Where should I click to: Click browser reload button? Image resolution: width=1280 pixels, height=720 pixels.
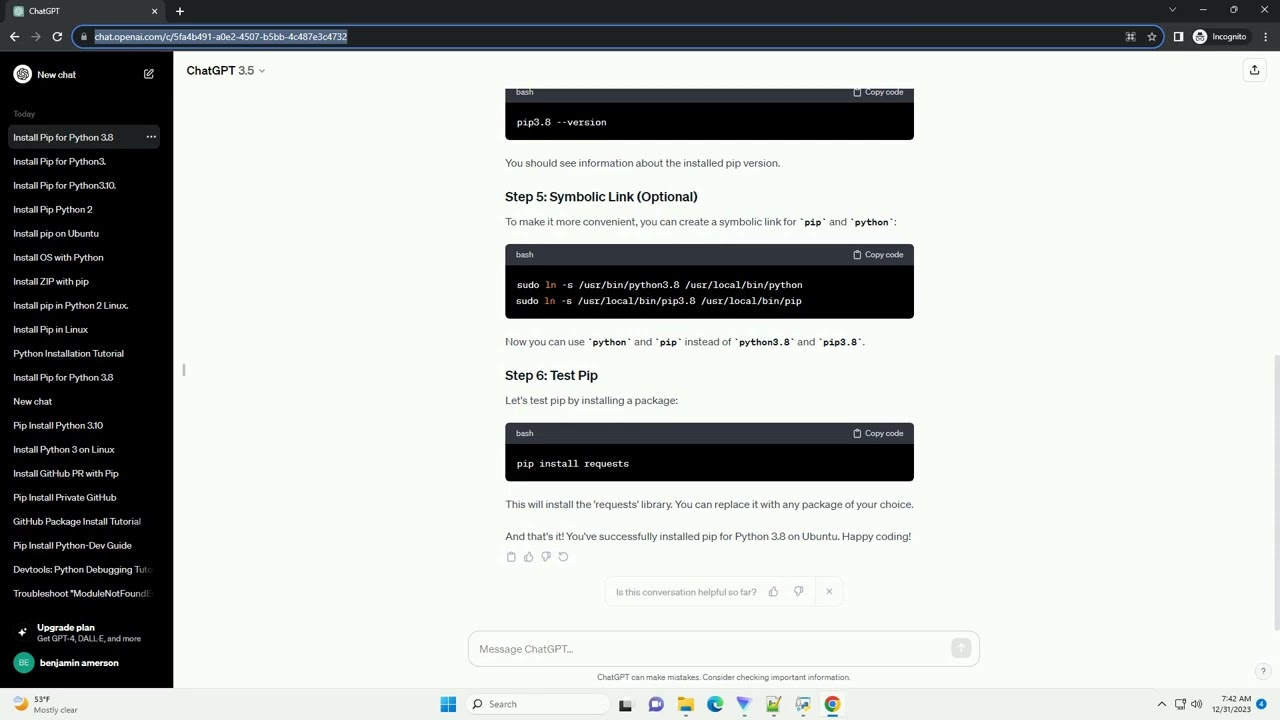point(57,37)
